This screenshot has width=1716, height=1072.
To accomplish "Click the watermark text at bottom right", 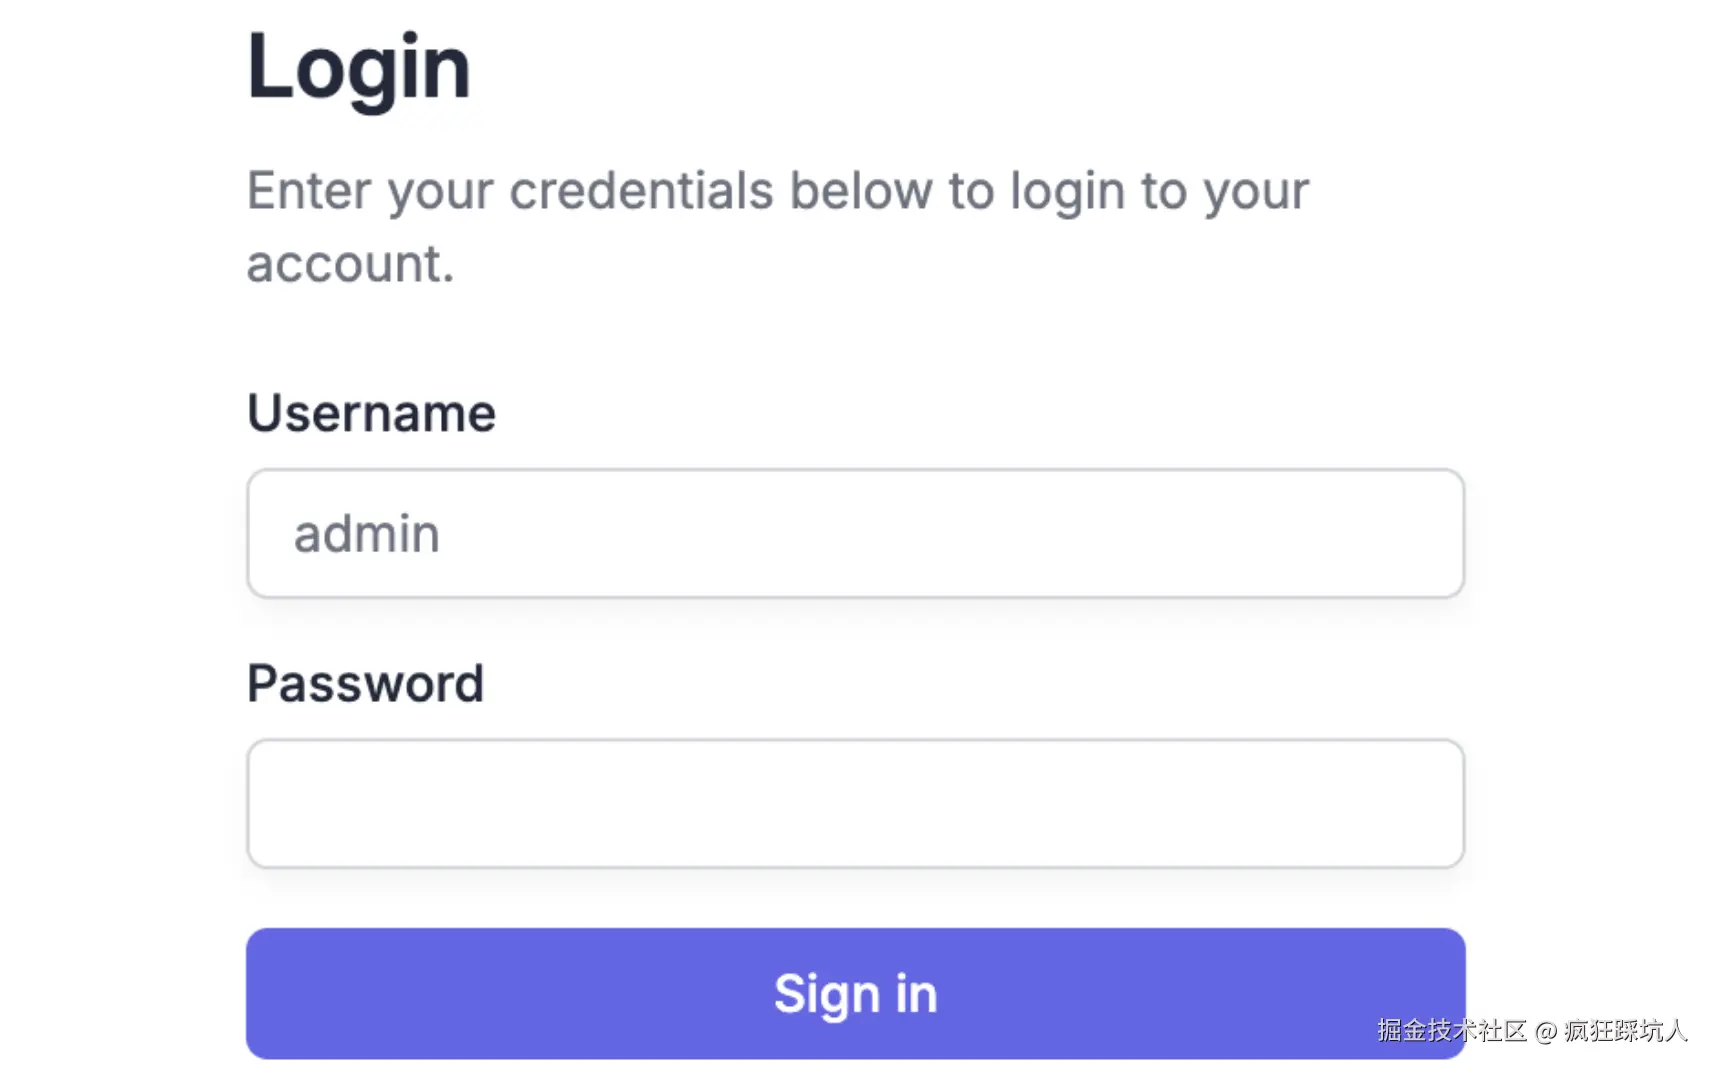I will [1531, 1031].
